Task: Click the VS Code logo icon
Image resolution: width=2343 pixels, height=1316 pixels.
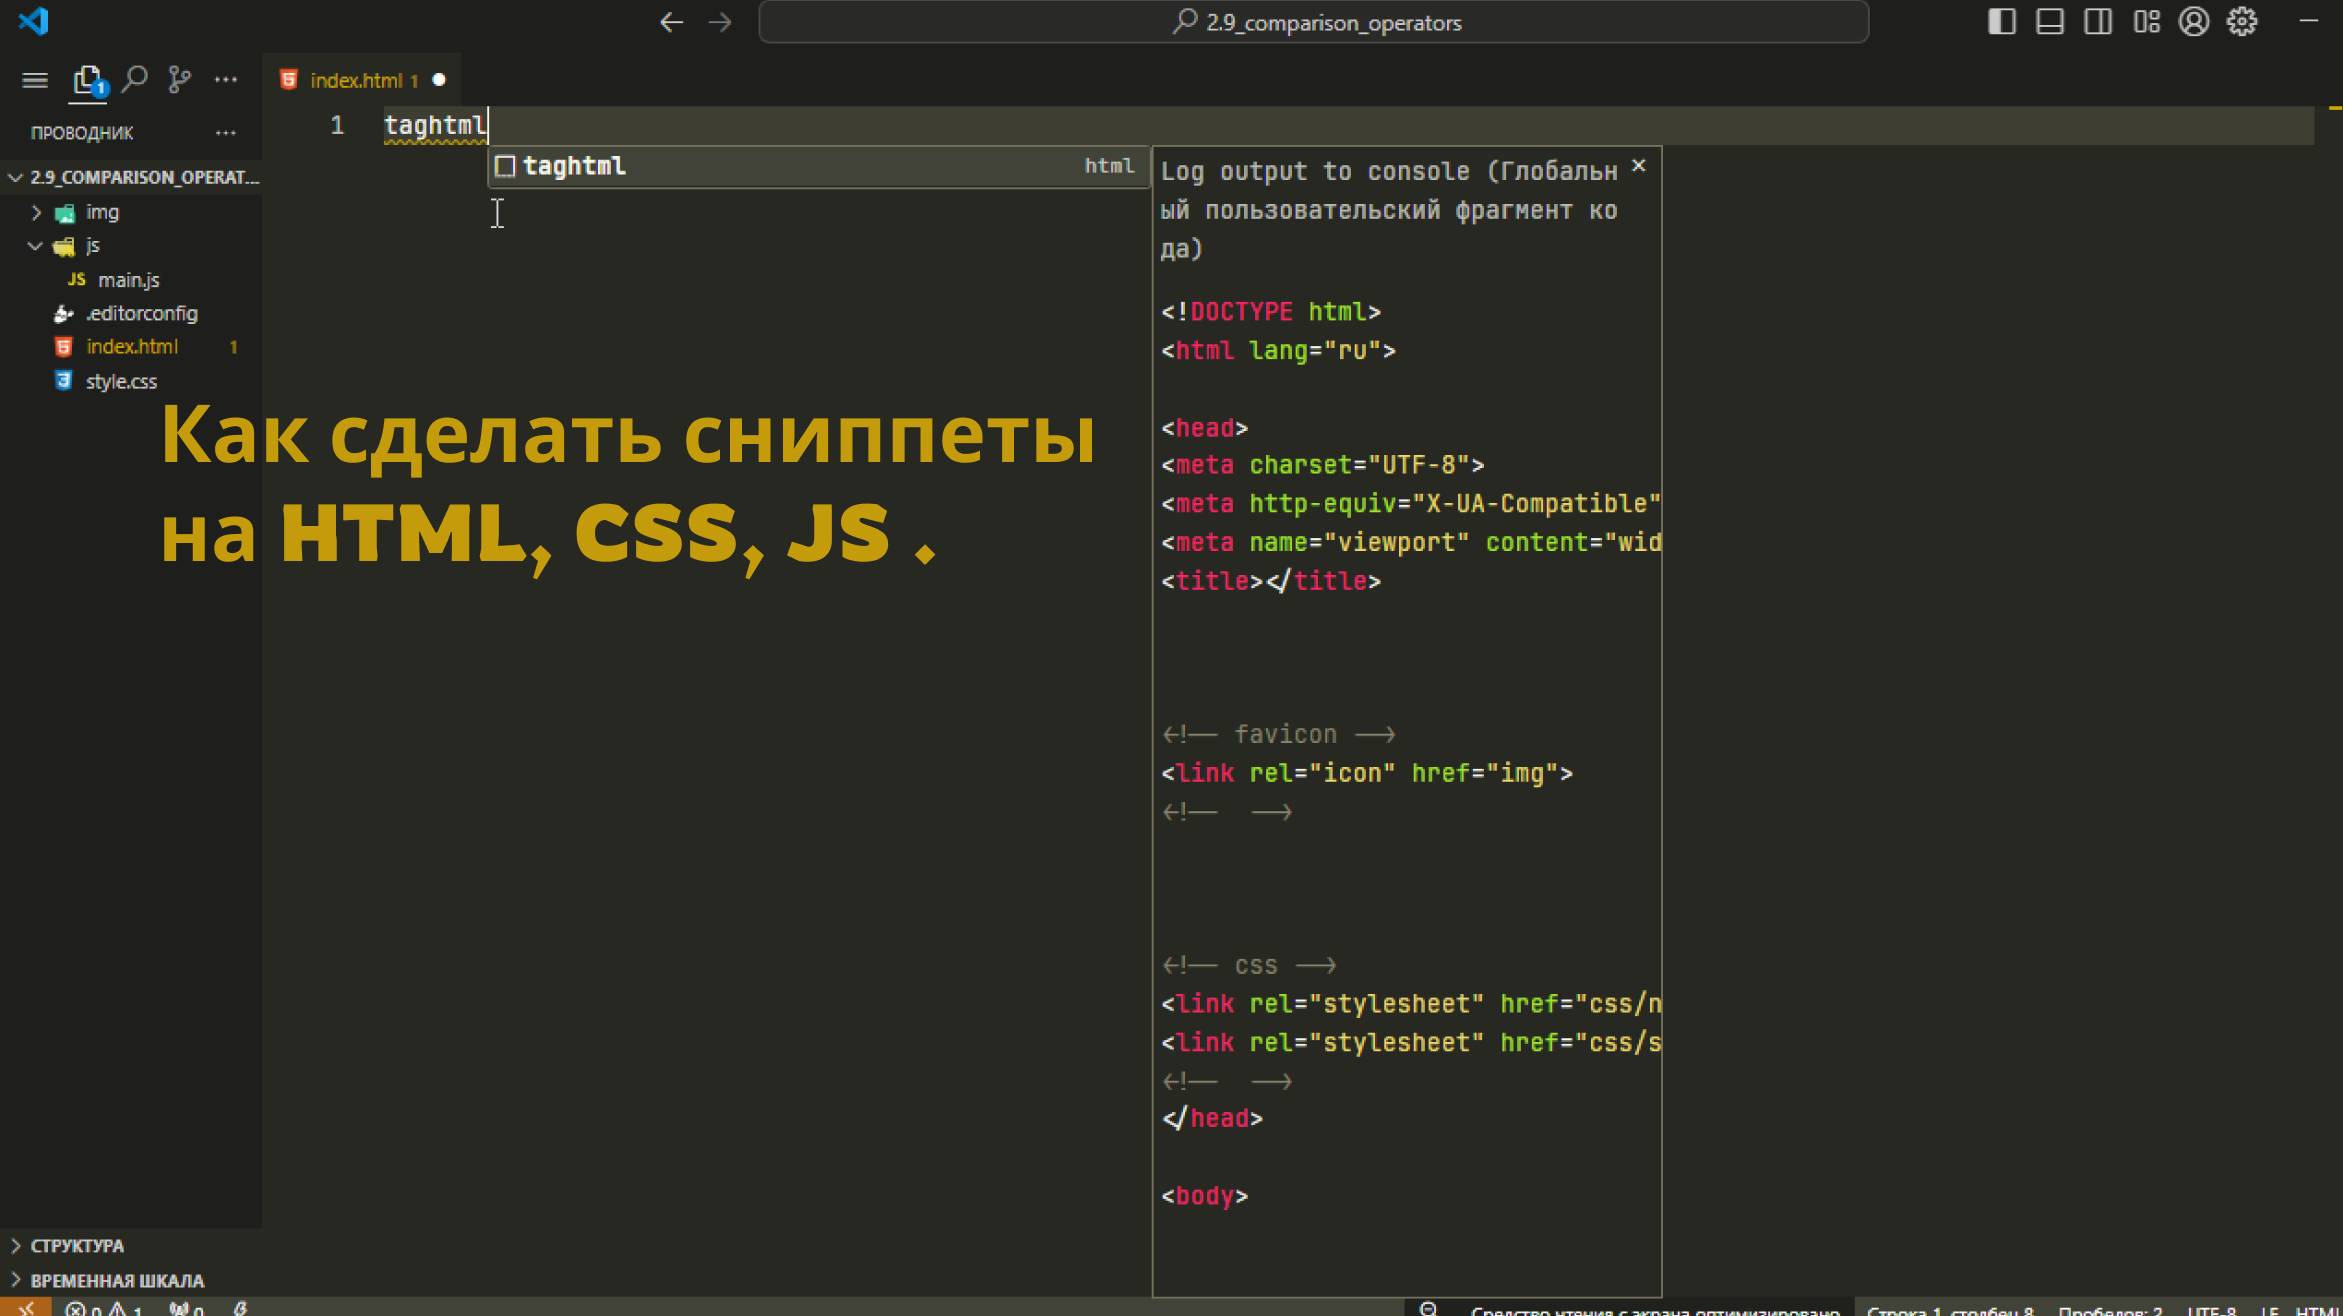Action: (33, 21)
